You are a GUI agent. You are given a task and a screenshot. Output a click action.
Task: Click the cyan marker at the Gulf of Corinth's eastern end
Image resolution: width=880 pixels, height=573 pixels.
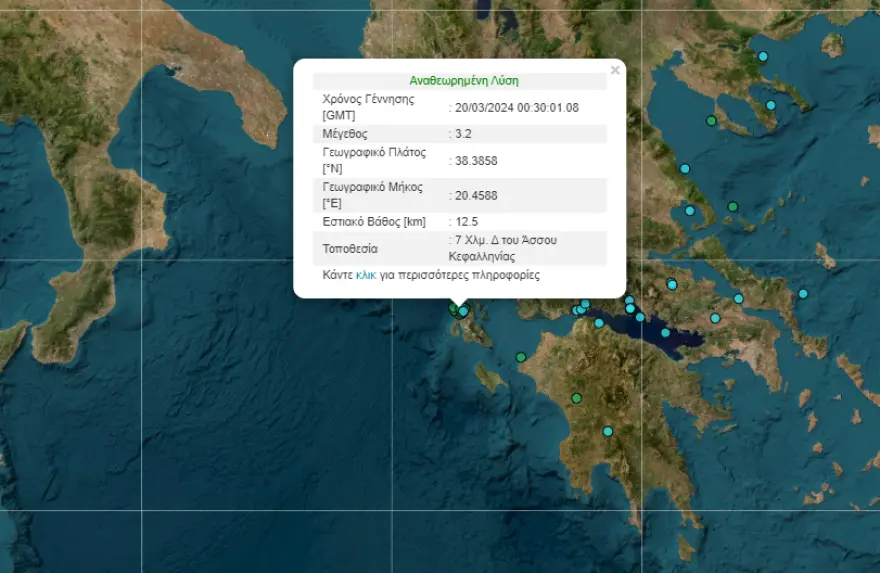pyautogui.click(x=665, y=333)
